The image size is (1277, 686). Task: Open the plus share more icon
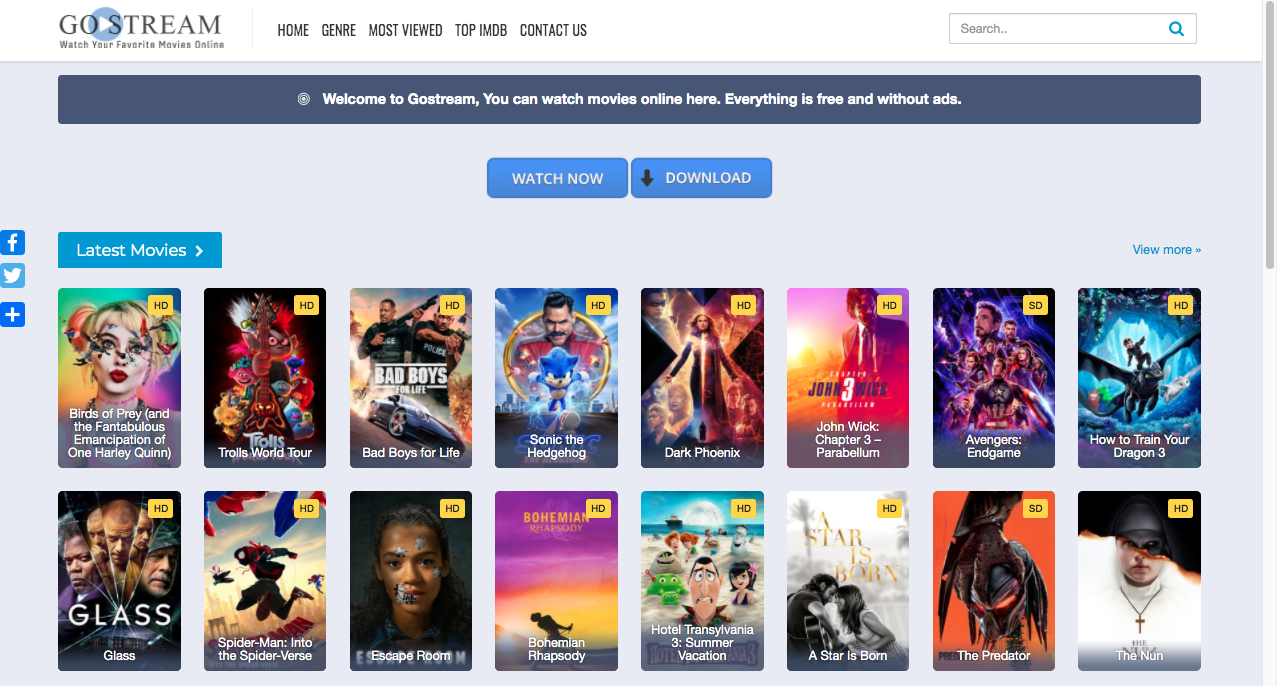[12, 315]
